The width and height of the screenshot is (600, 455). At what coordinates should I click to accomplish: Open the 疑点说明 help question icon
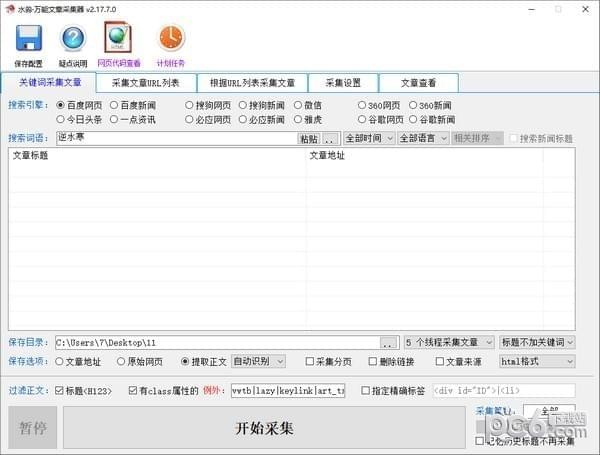(73, 38)
